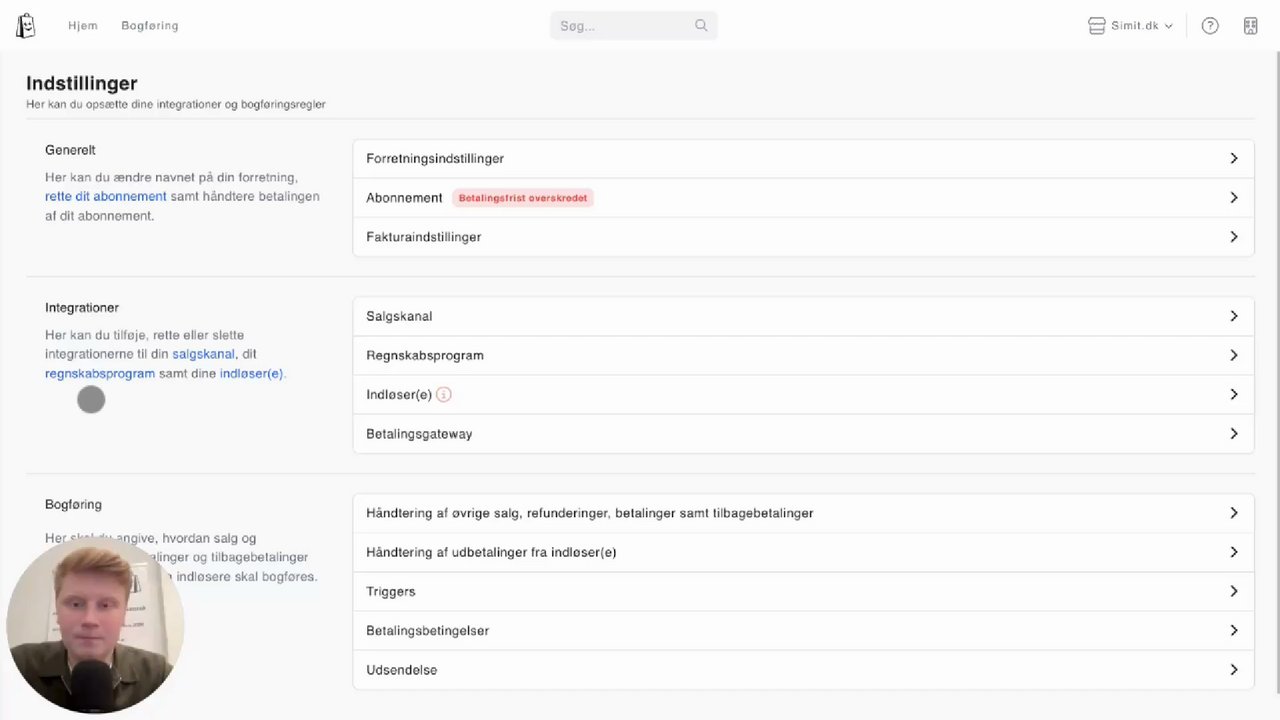Click the presenter webcam thumbnail
This screenshot has width=1280, height=720.
pyautogui.click(x=95, y=627)
